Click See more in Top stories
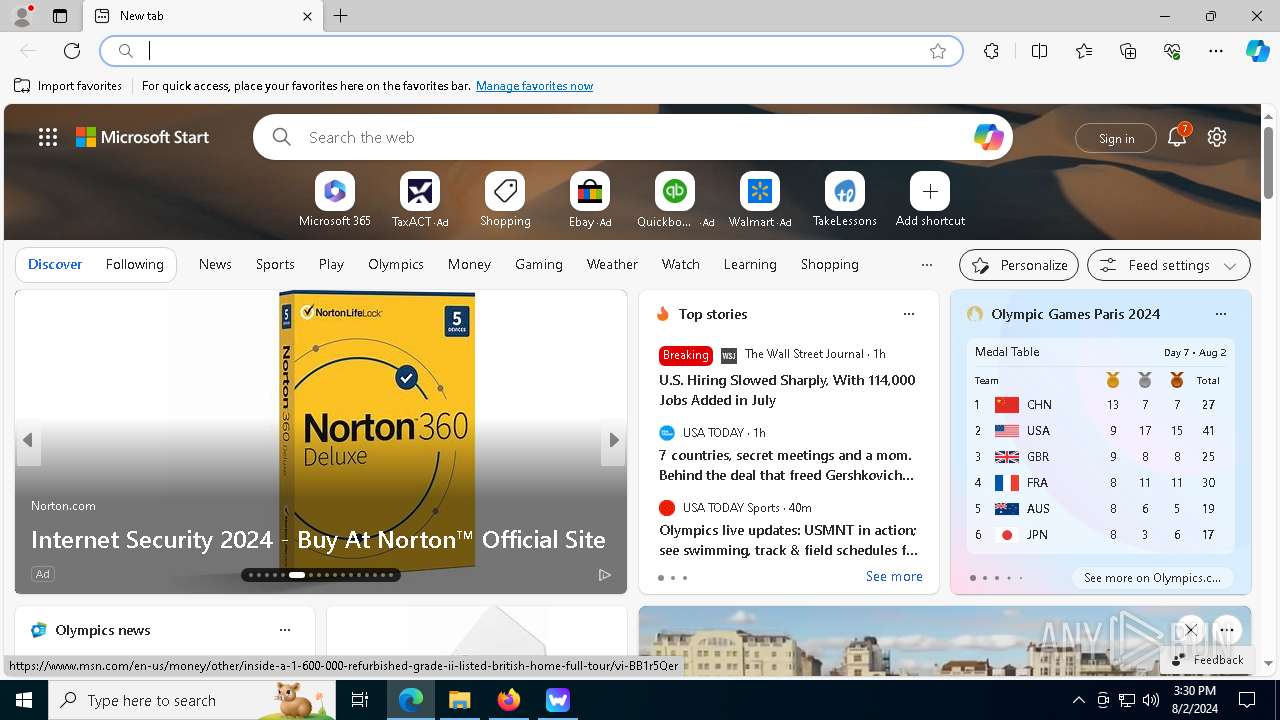The height and width of the screenshot is (720, 1280). coord(894,576)
